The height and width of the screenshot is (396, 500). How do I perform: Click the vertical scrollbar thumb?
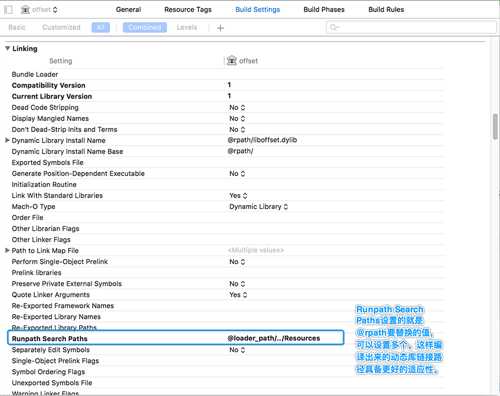click(x=495, y=126)
